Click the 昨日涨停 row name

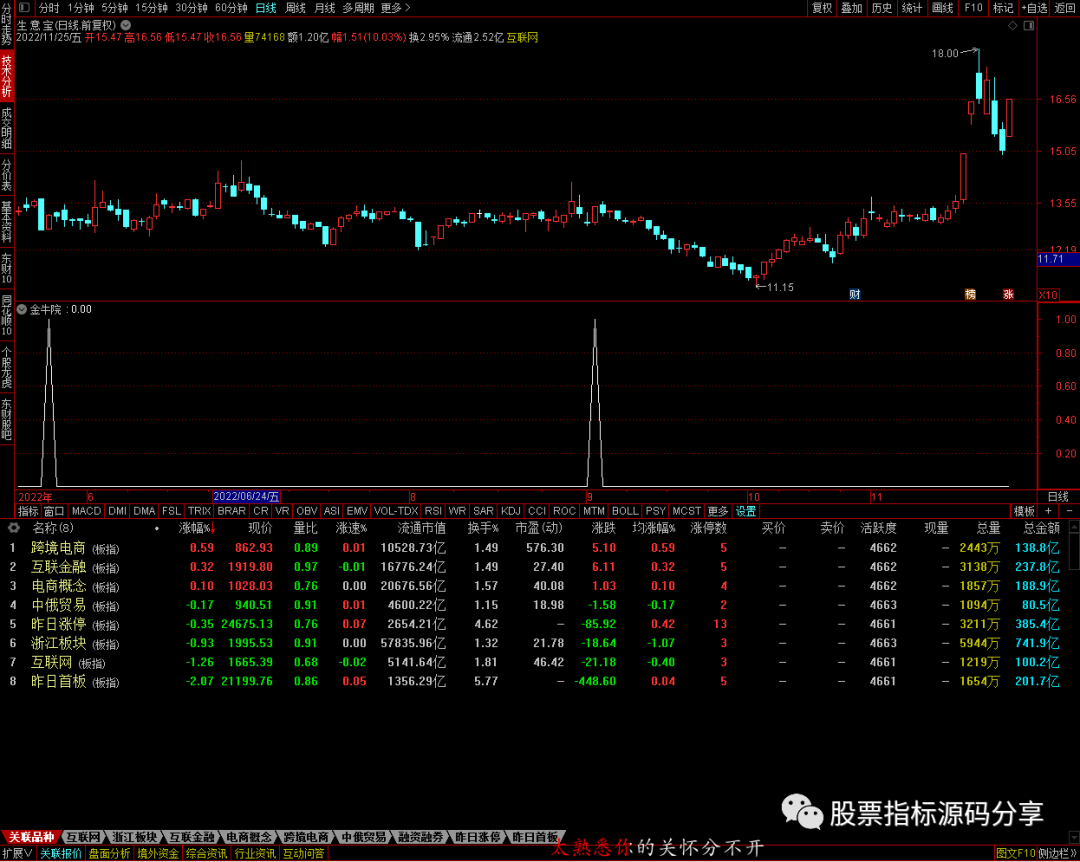coord(59,624)
